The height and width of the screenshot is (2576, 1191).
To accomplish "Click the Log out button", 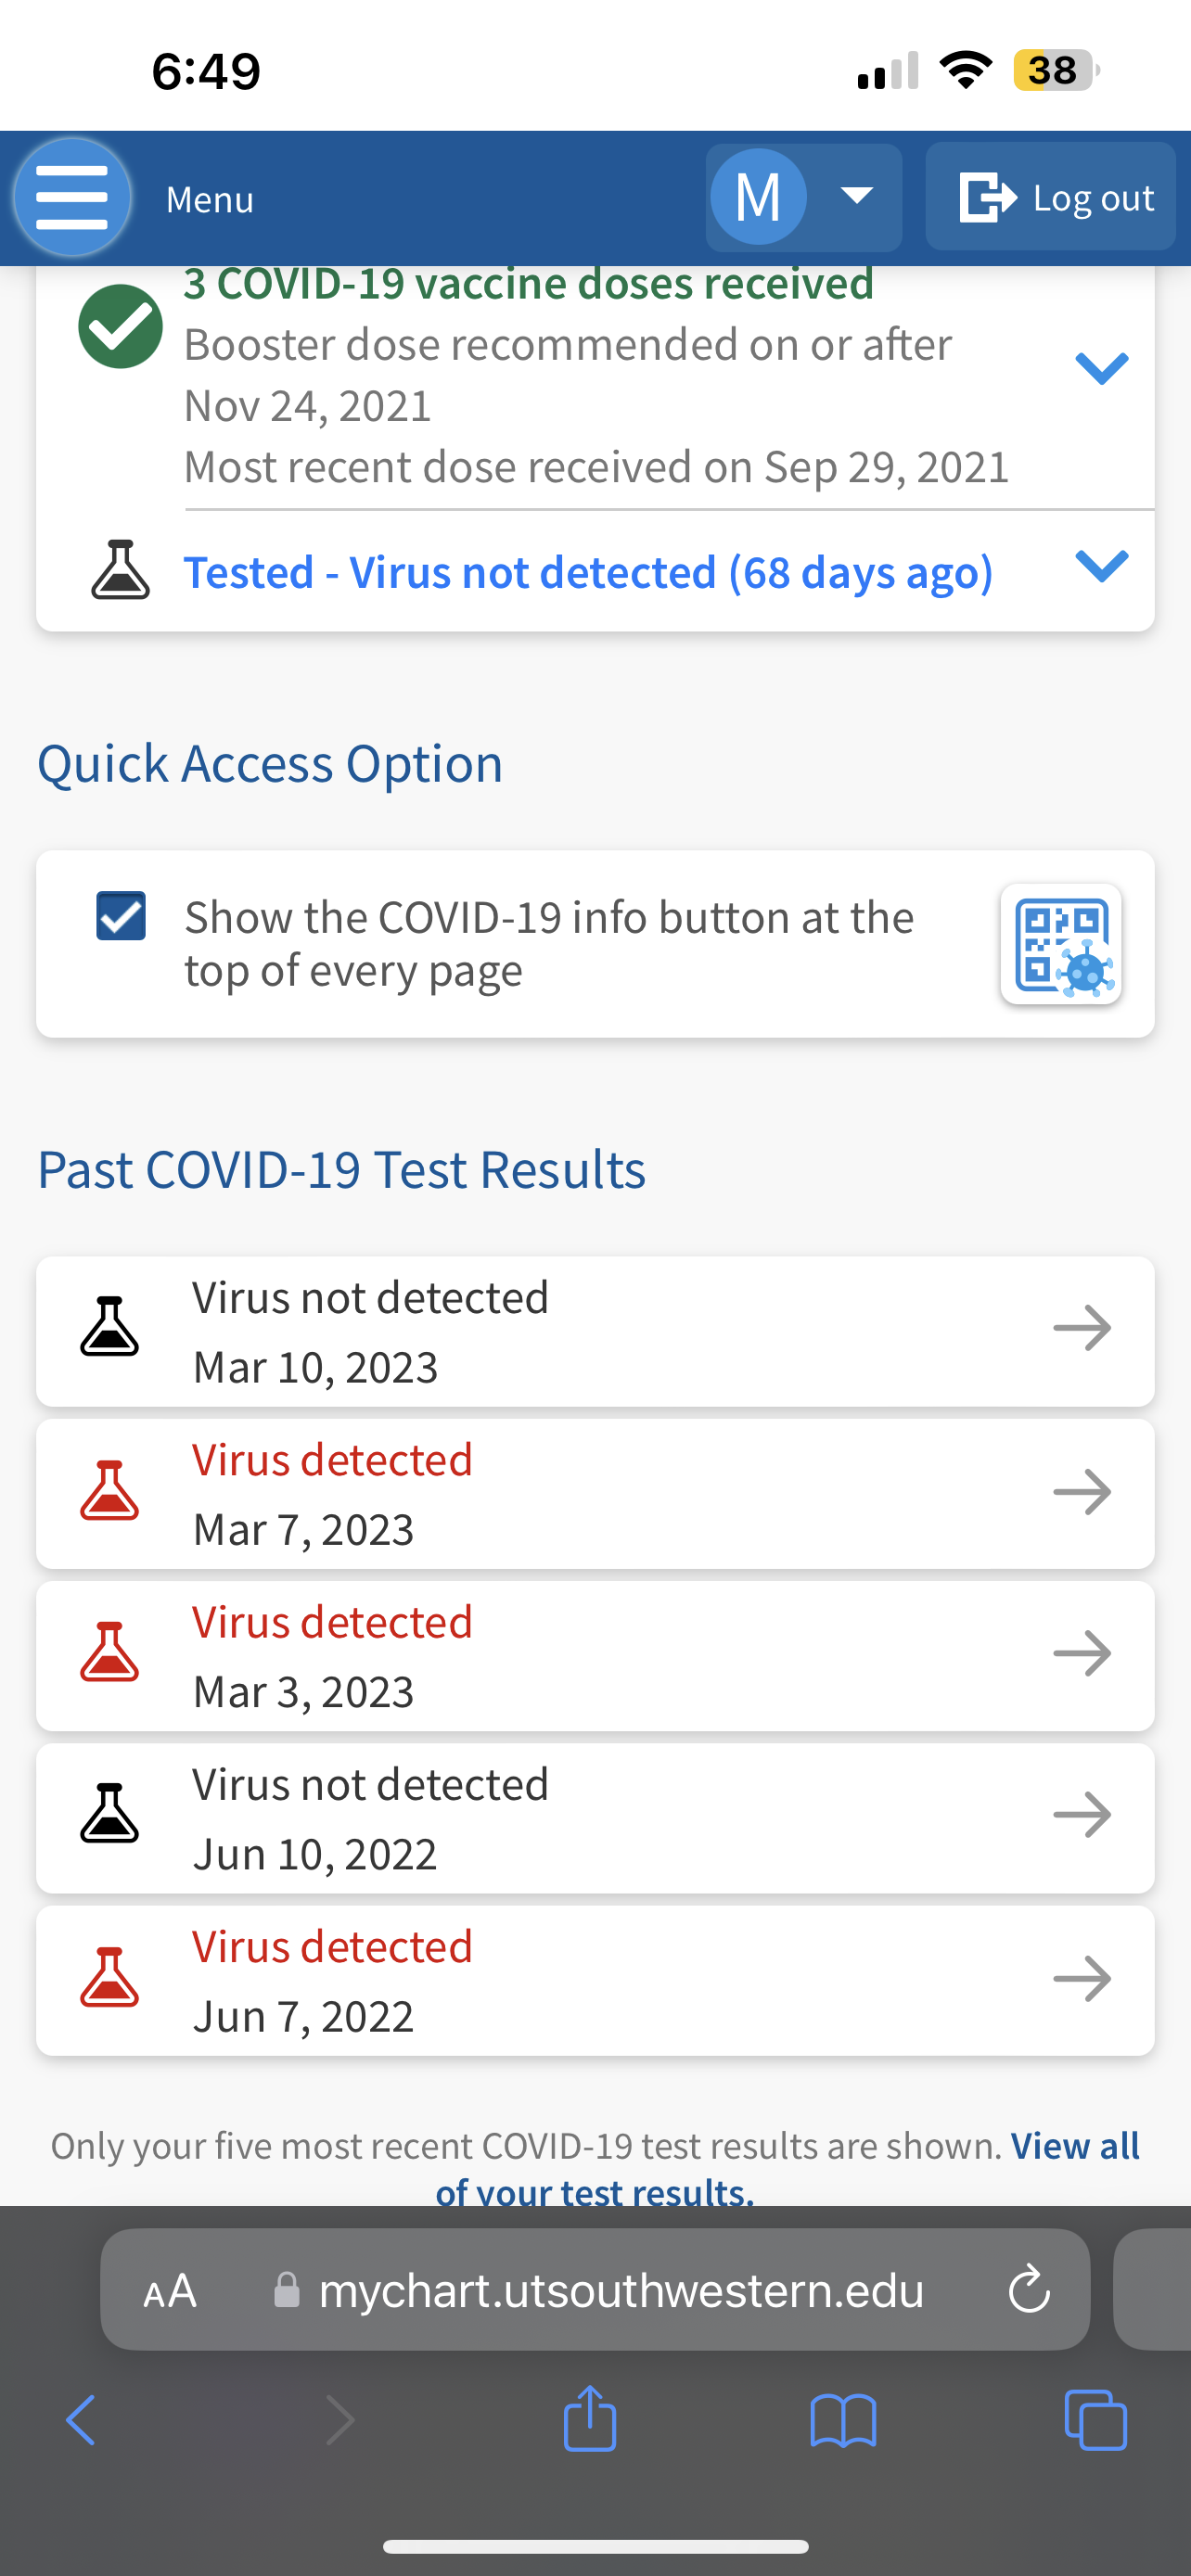I will click(1050, 197).
